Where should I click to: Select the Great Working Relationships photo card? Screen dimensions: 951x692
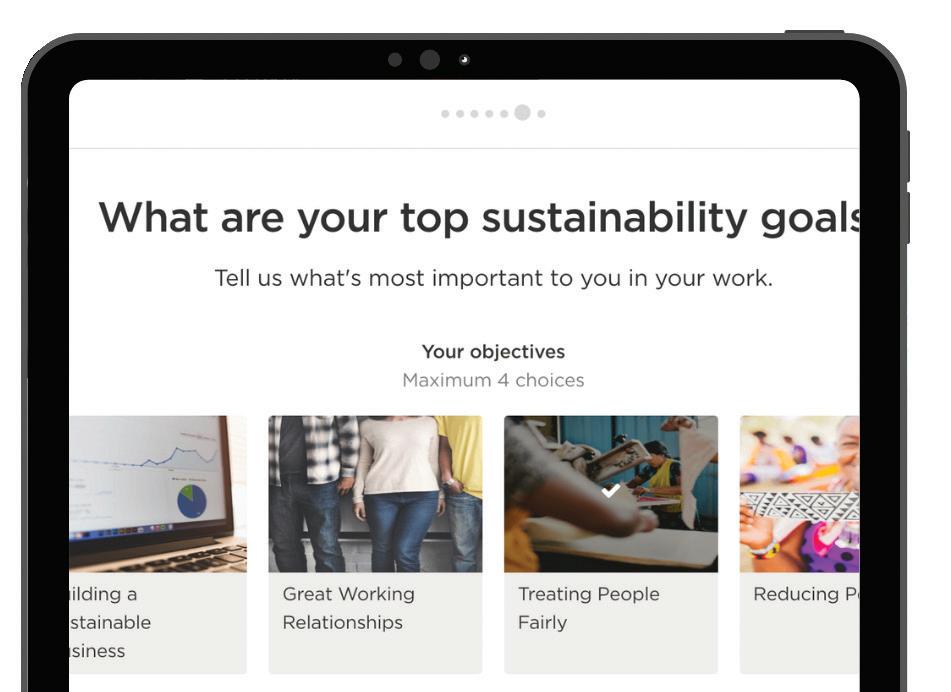375,494
